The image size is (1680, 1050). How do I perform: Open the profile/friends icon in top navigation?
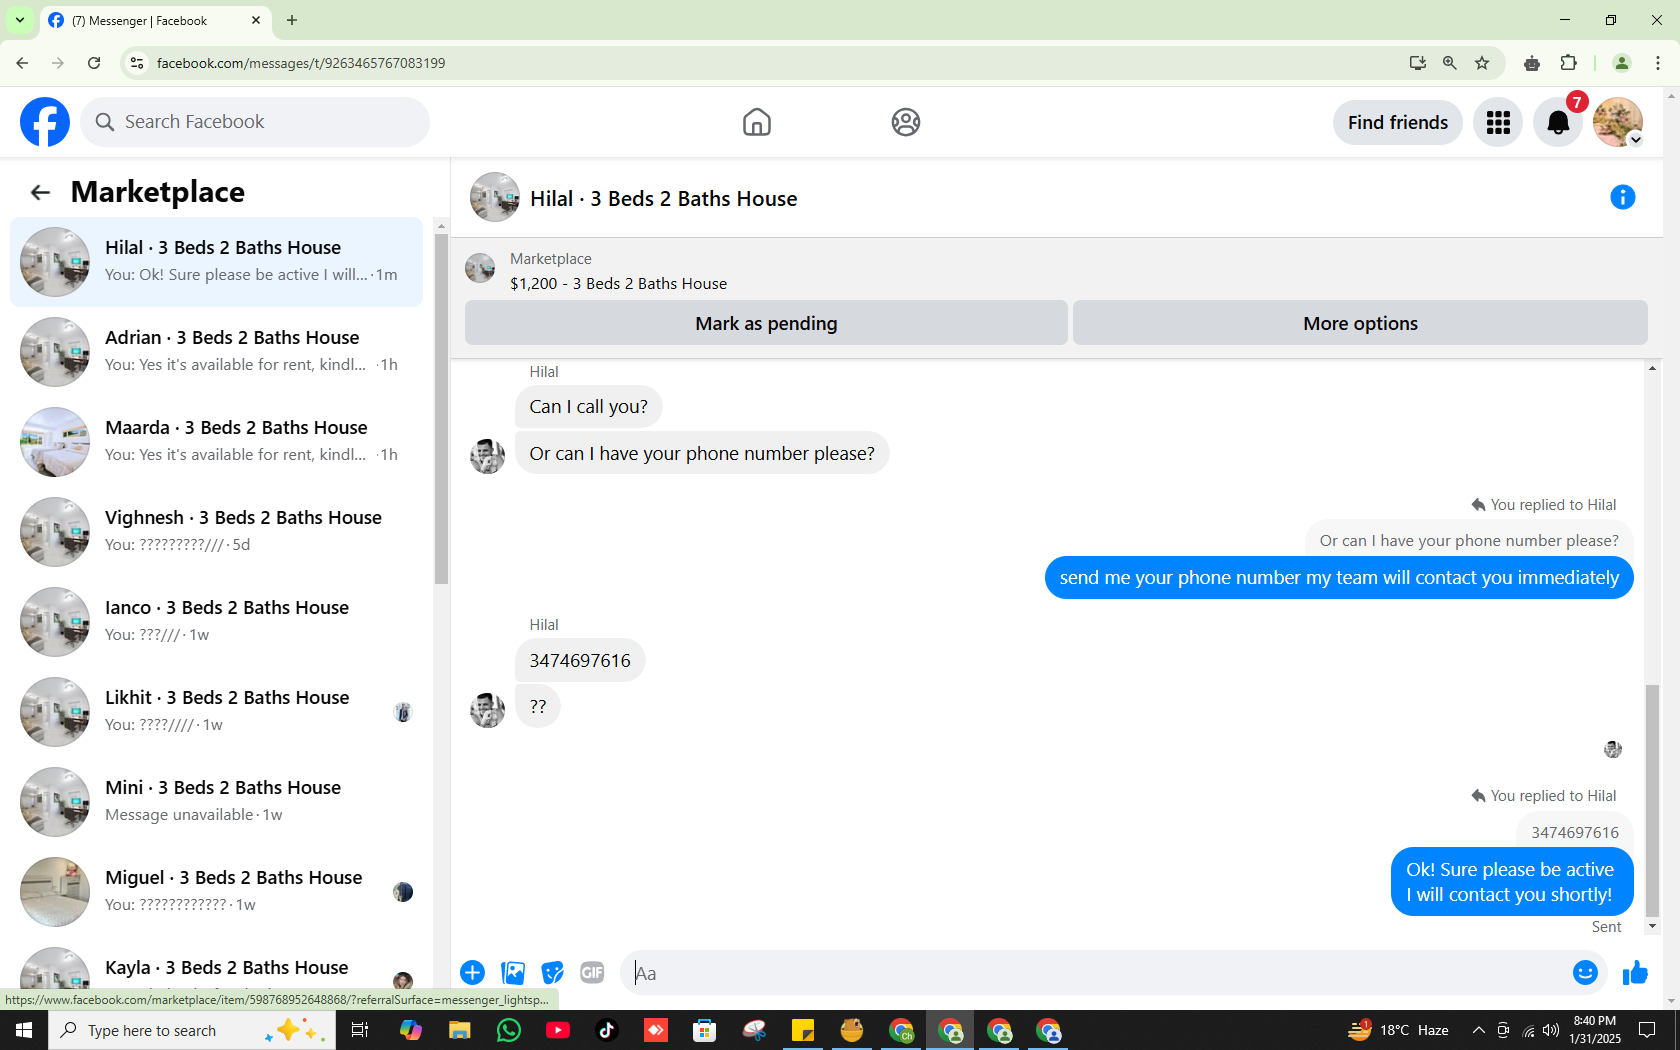click(906, 122)
